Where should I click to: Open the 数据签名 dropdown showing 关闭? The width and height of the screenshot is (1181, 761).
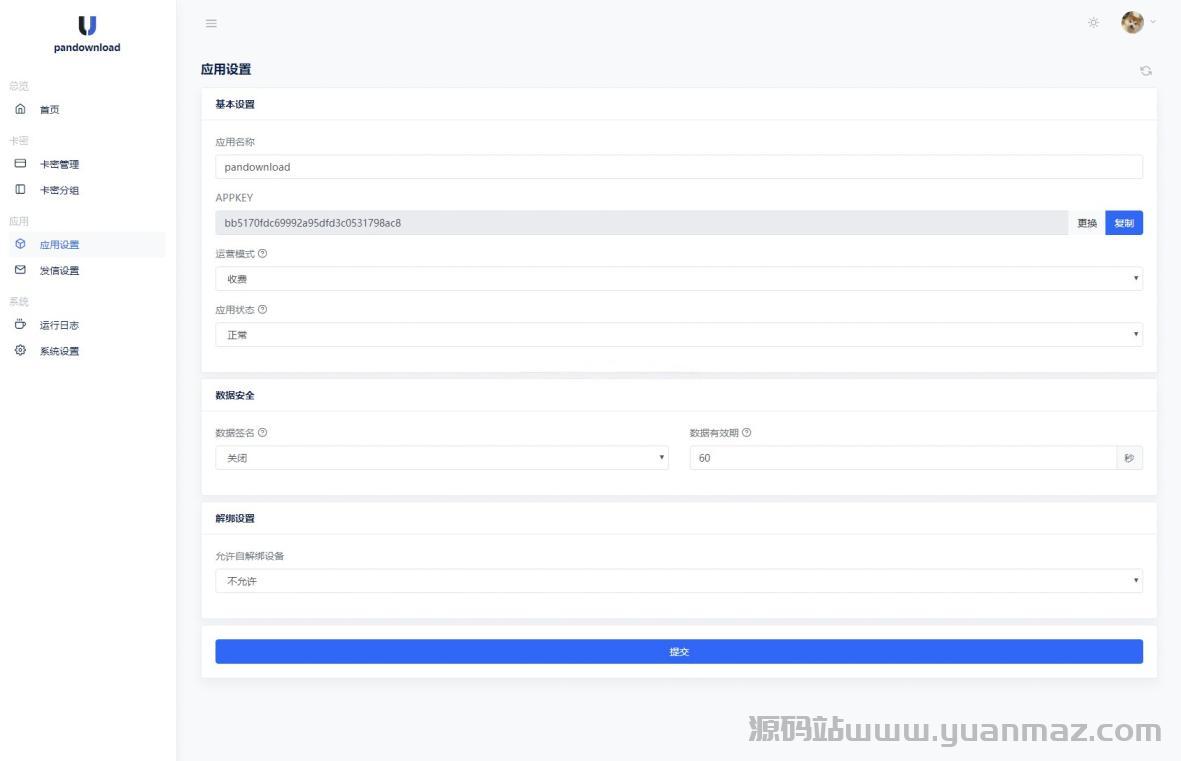441,458
